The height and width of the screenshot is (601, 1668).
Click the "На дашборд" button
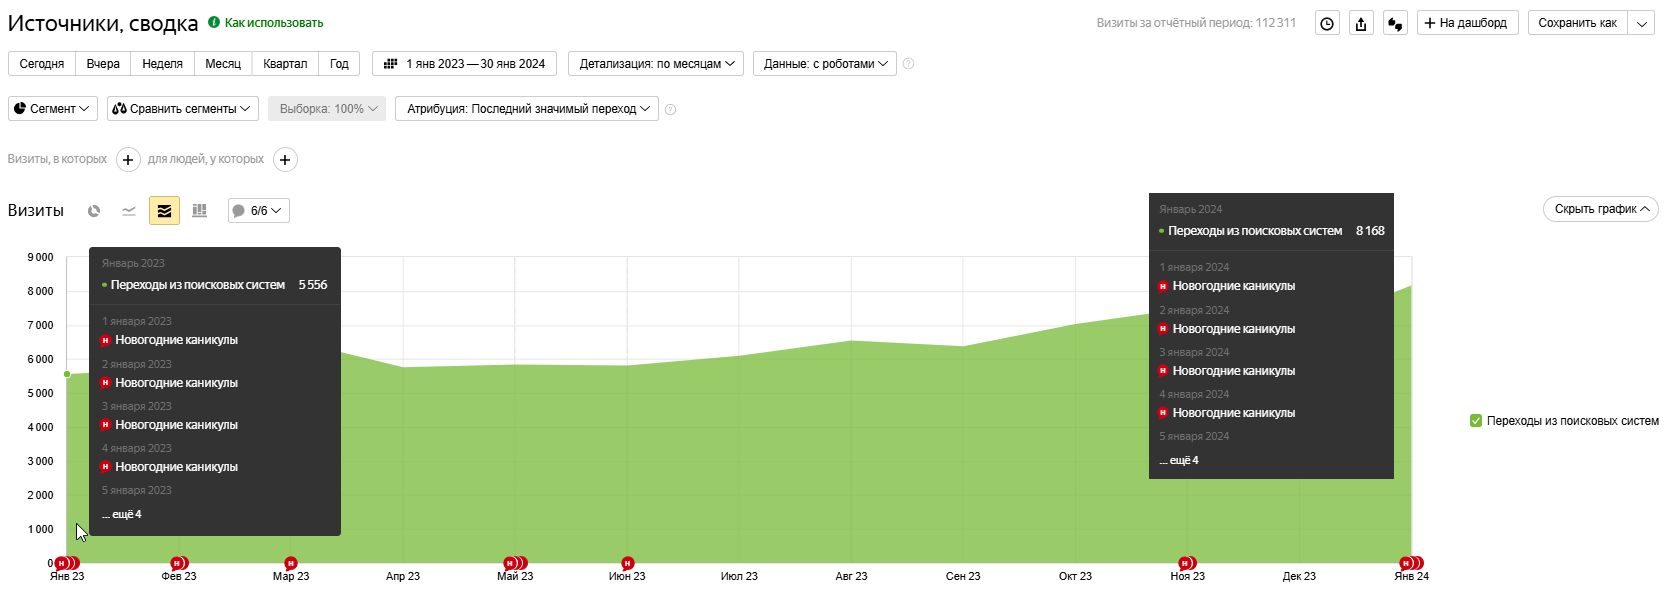1467,23
